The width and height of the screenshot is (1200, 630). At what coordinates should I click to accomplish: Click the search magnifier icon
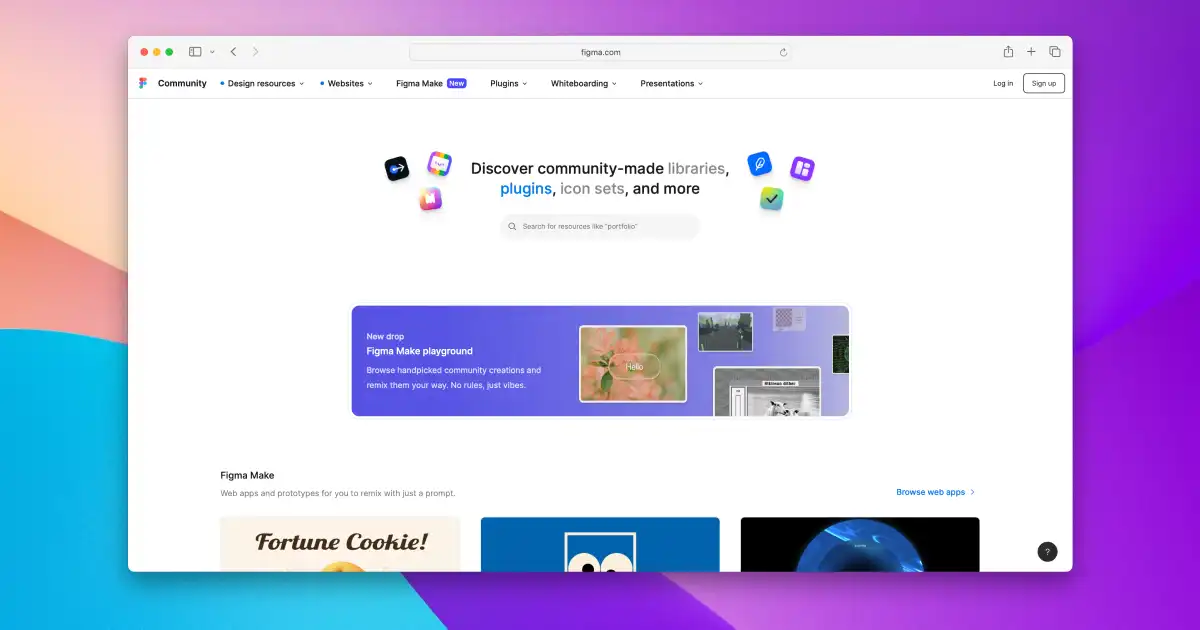(x=512, y=227)
